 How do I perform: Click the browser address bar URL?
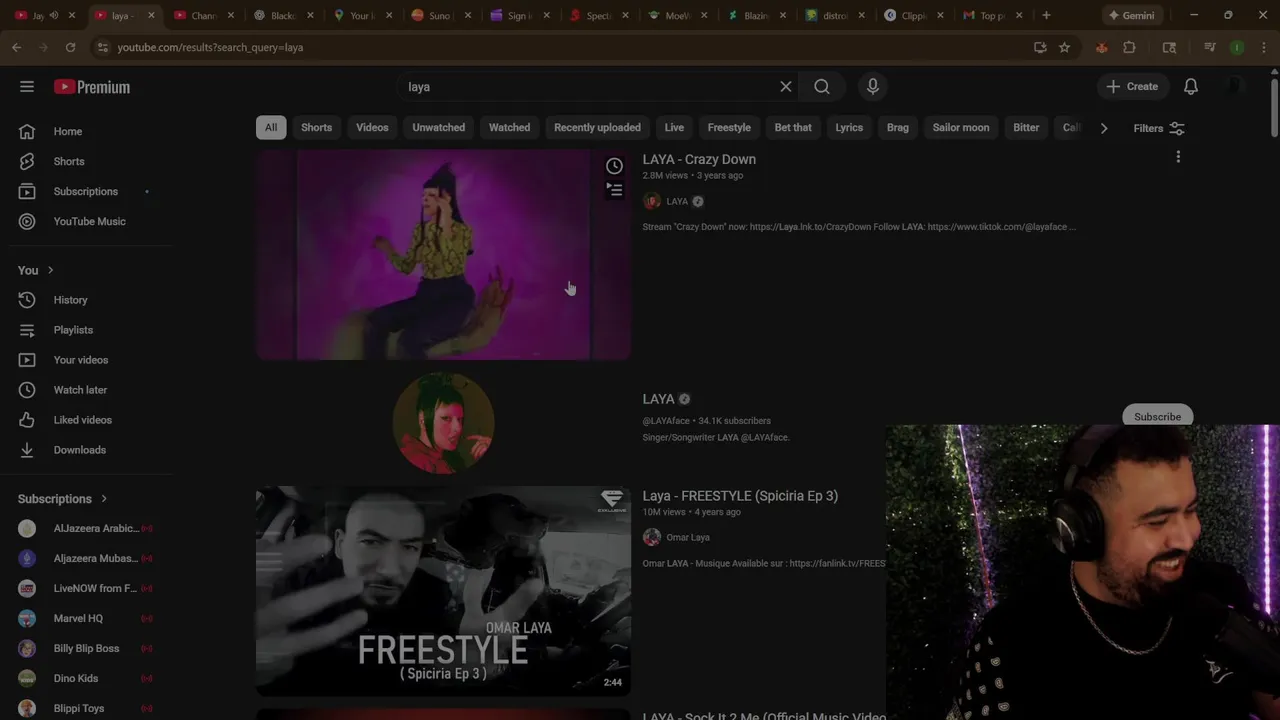tap(210, 47)
